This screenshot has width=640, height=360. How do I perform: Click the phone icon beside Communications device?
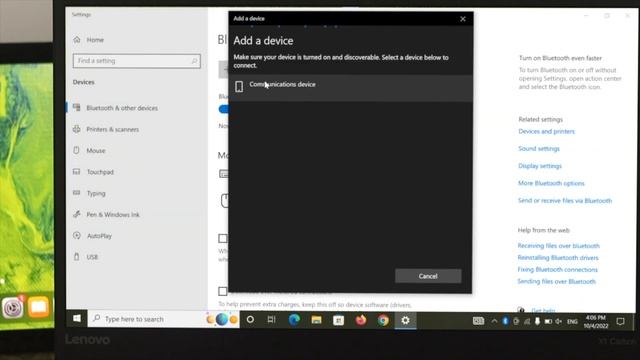click(239, 86)
